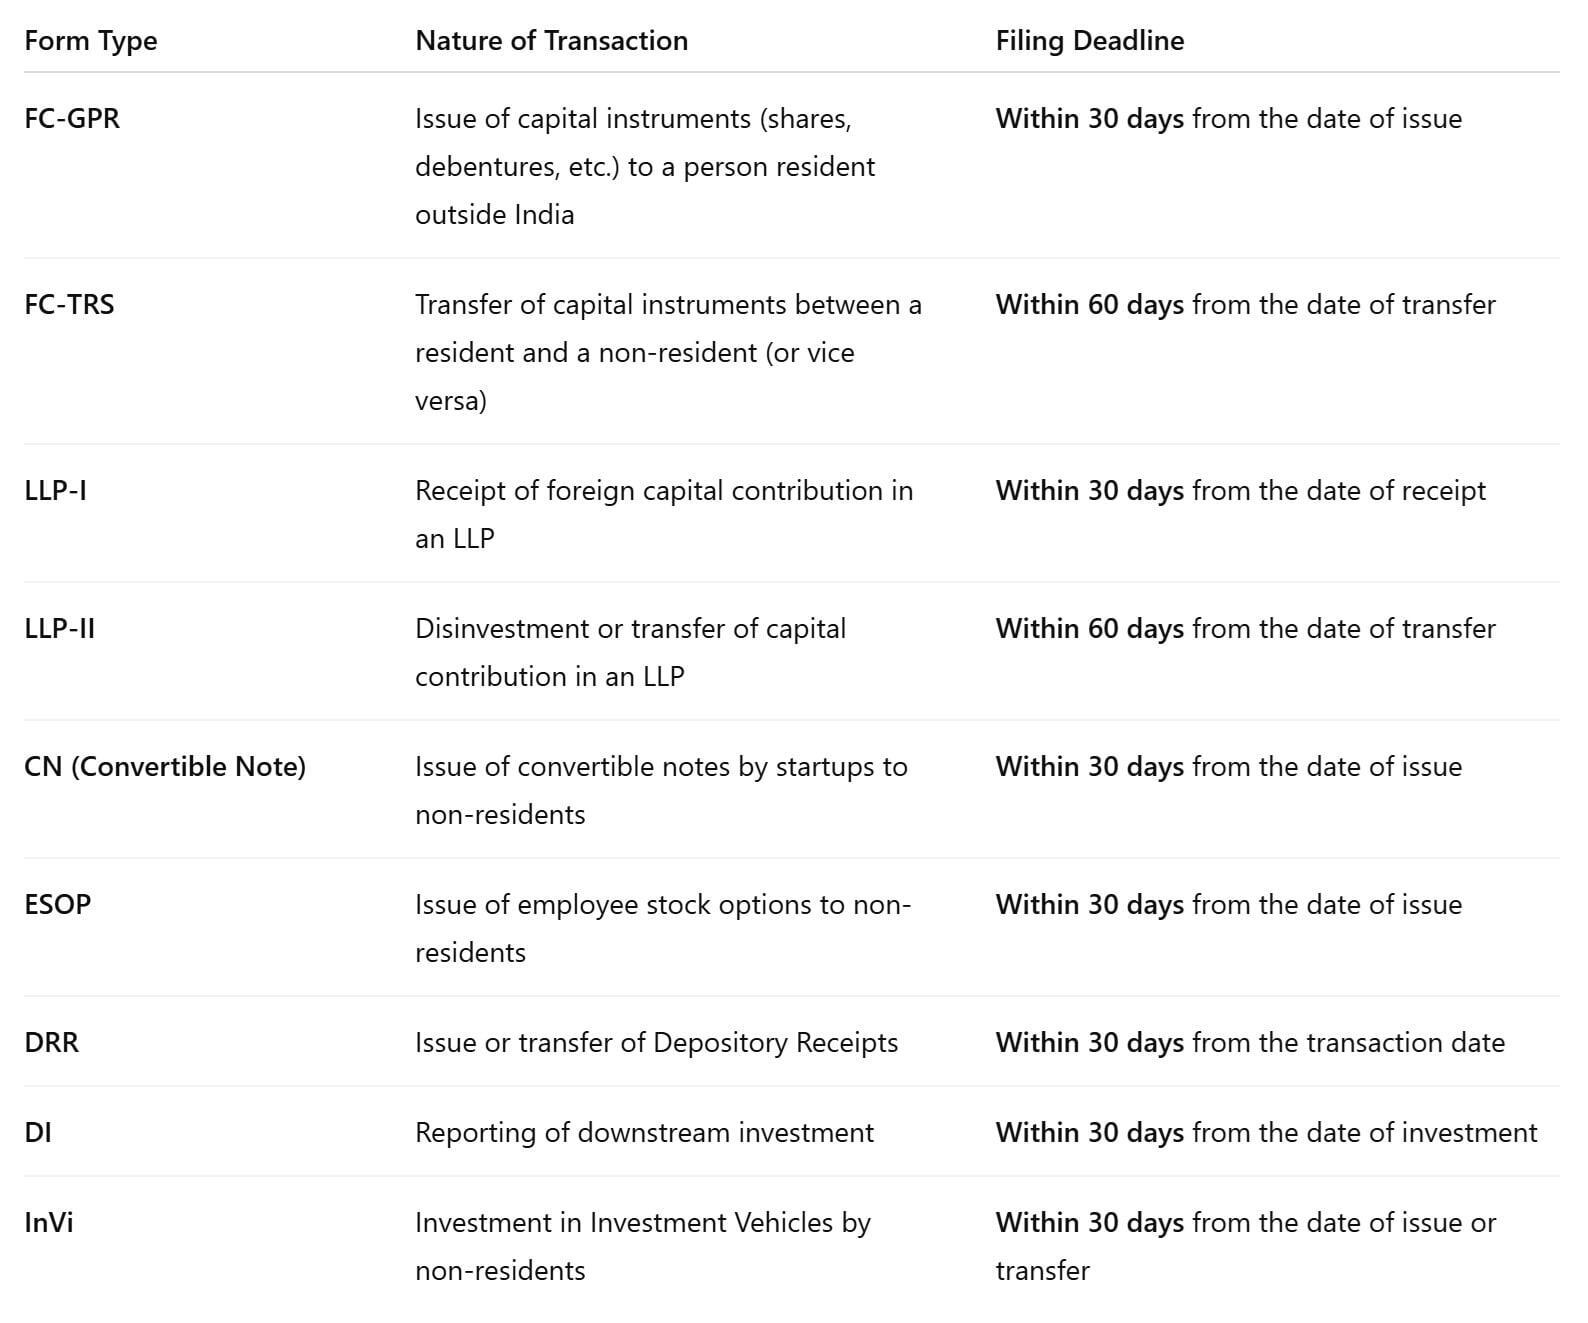Click 'Reporting of downstream investment' description
The width and height of the screenshot is (1588, 1323).
click(644, 1133)
